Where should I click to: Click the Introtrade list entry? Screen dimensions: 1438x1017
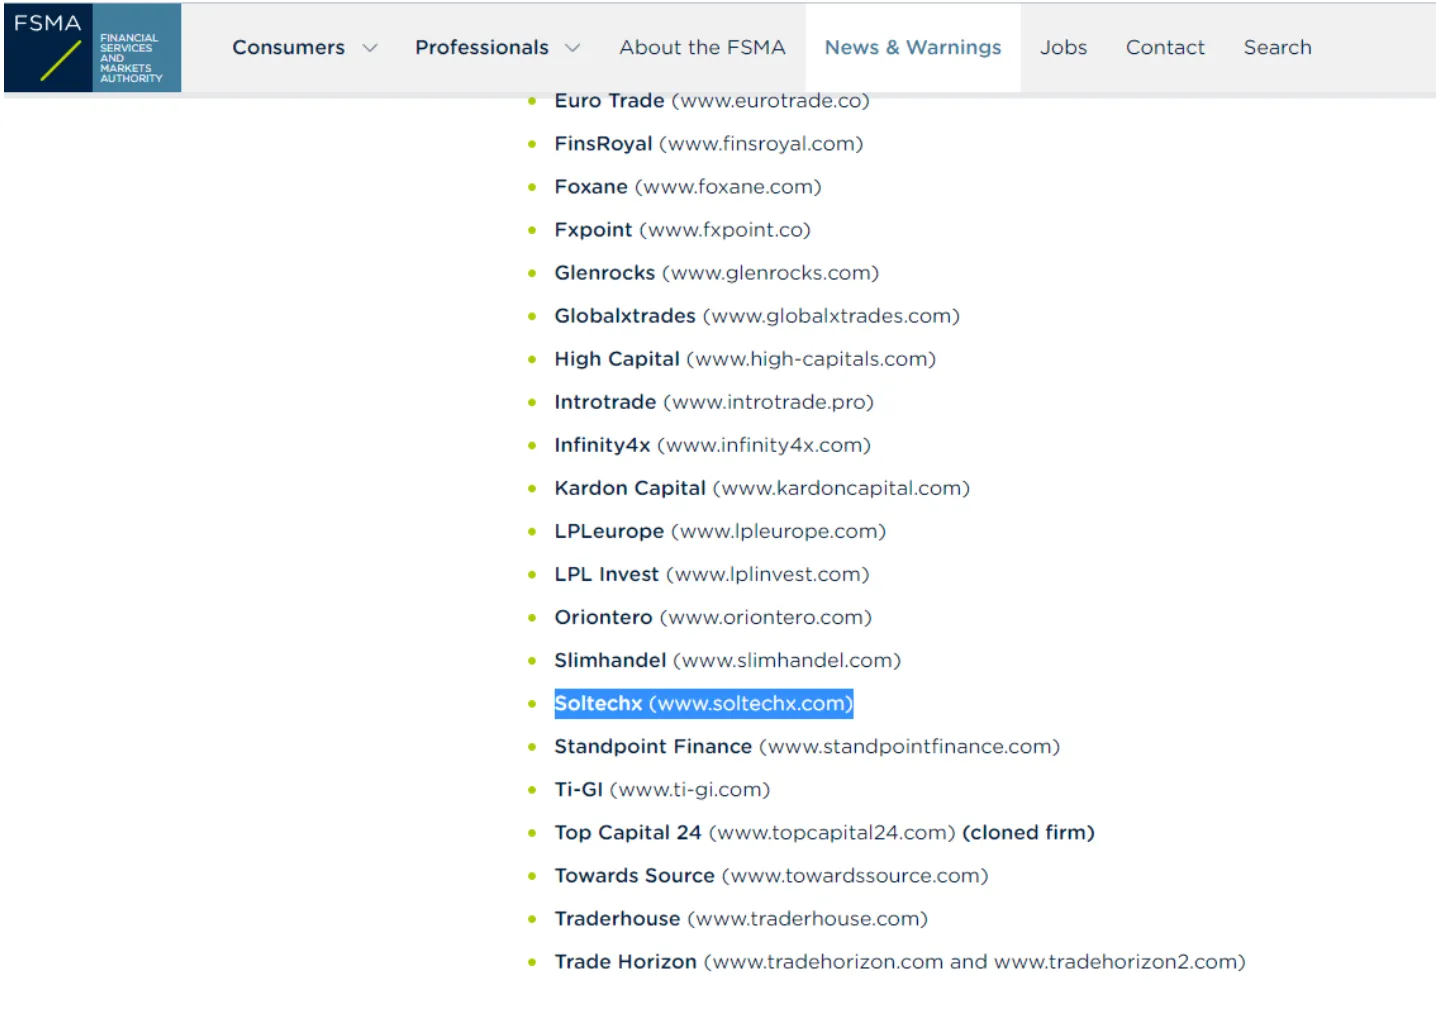tap(714, 402)
